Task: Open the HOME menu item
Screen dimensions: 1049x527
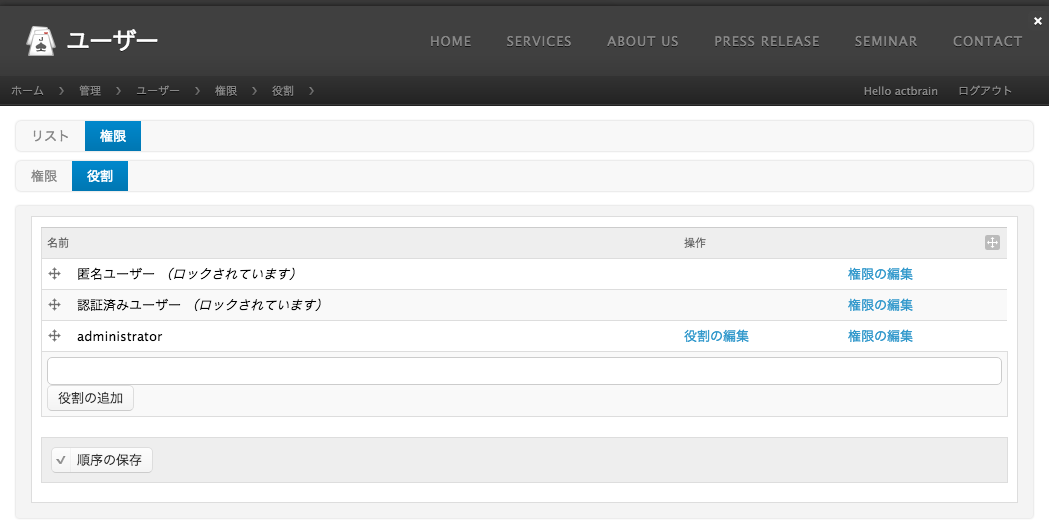Action: (450, 41)
